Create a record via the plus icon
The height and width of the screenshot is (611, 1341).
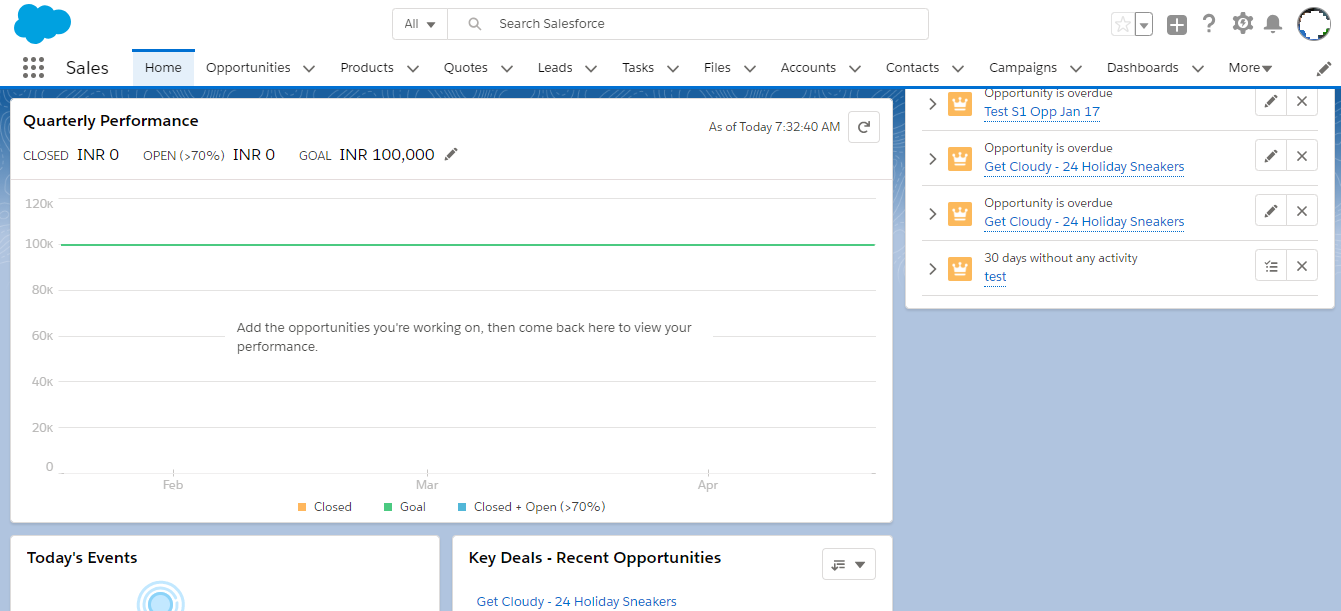pyautogui.click(x=1176, y=22)
